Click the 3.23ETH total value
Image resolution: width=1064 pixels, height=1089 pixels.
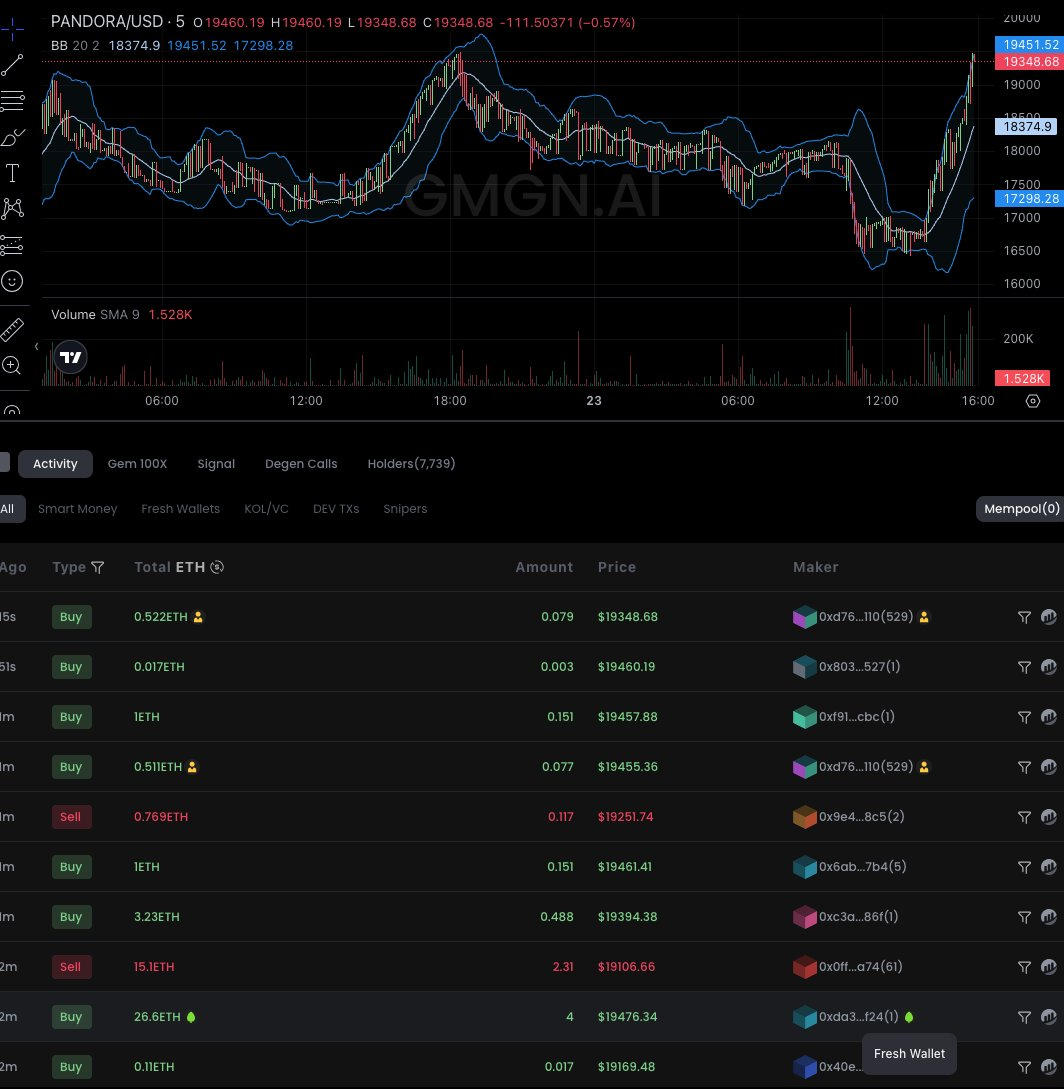156,917
